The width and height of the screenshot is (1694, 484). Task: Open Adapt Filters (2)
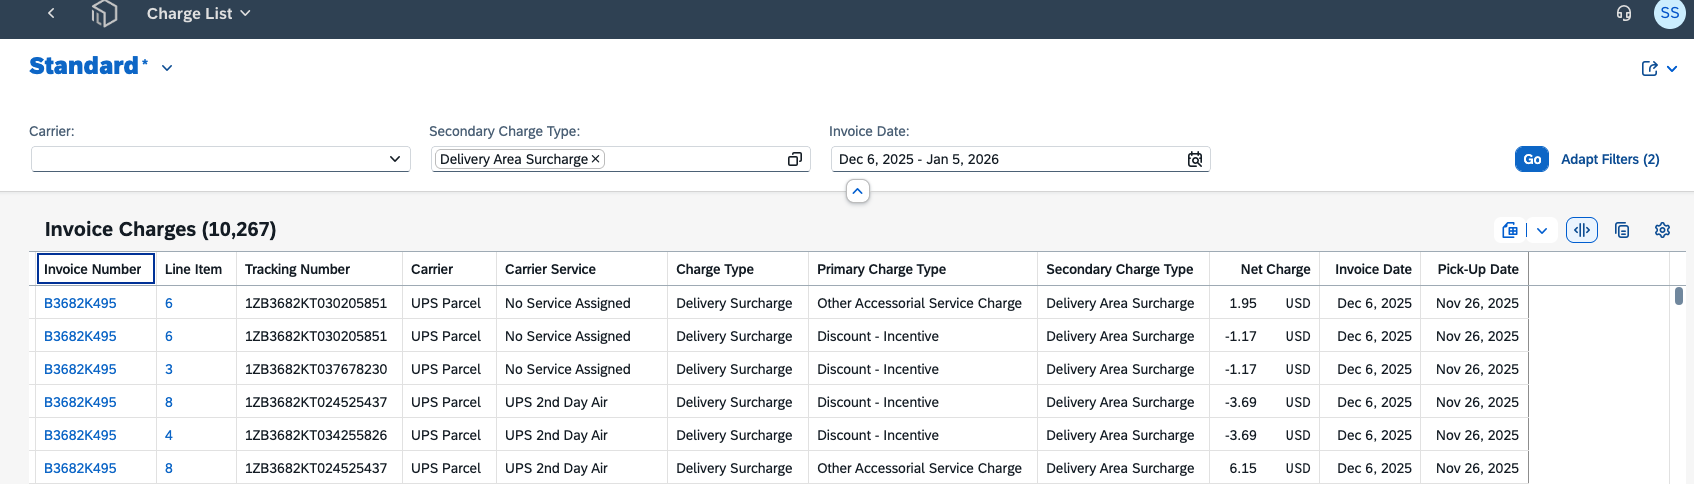coord(1610,159)
